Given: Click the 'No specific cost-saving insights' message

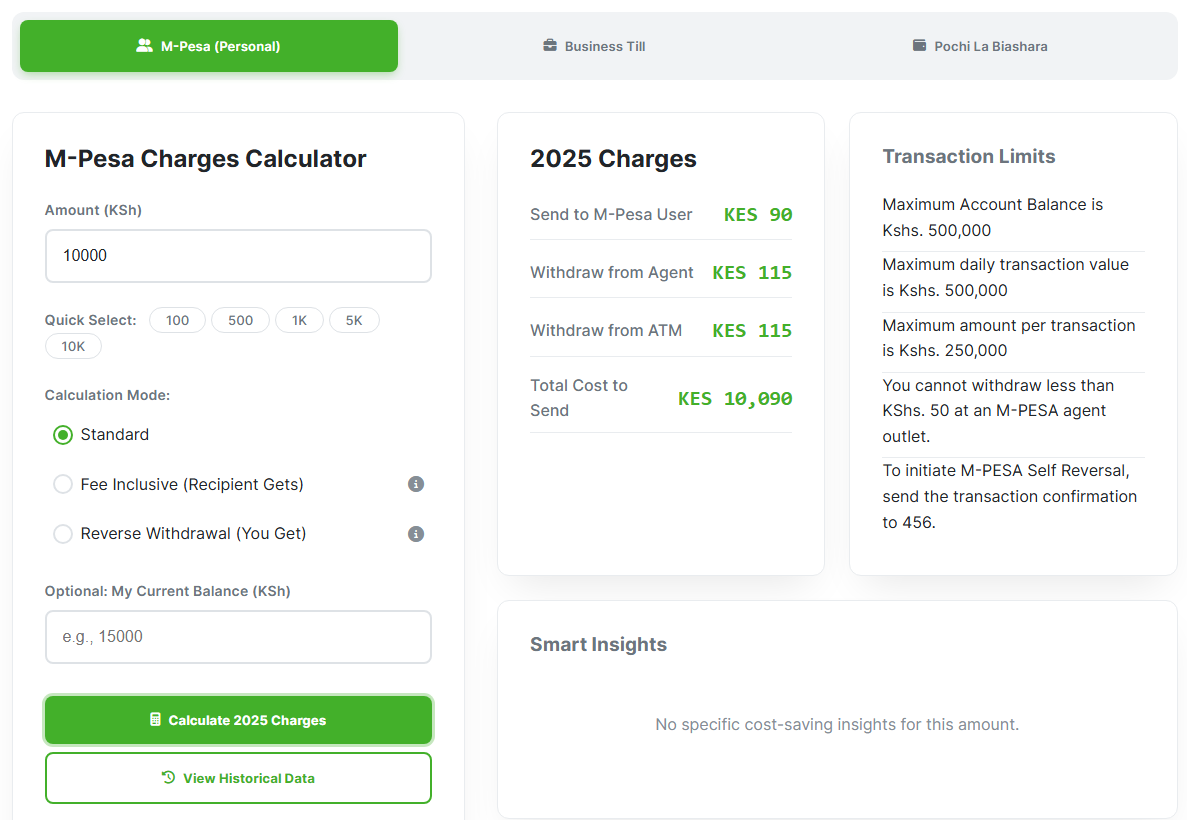Looking at the screenshot, I should click(x=837, y=725).
